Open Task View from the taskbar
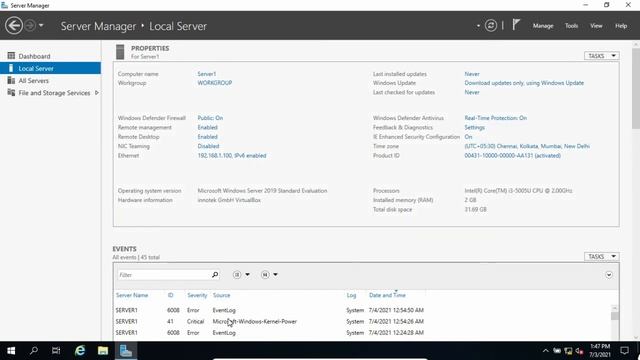Screen dimensions: 640x360 56,351
